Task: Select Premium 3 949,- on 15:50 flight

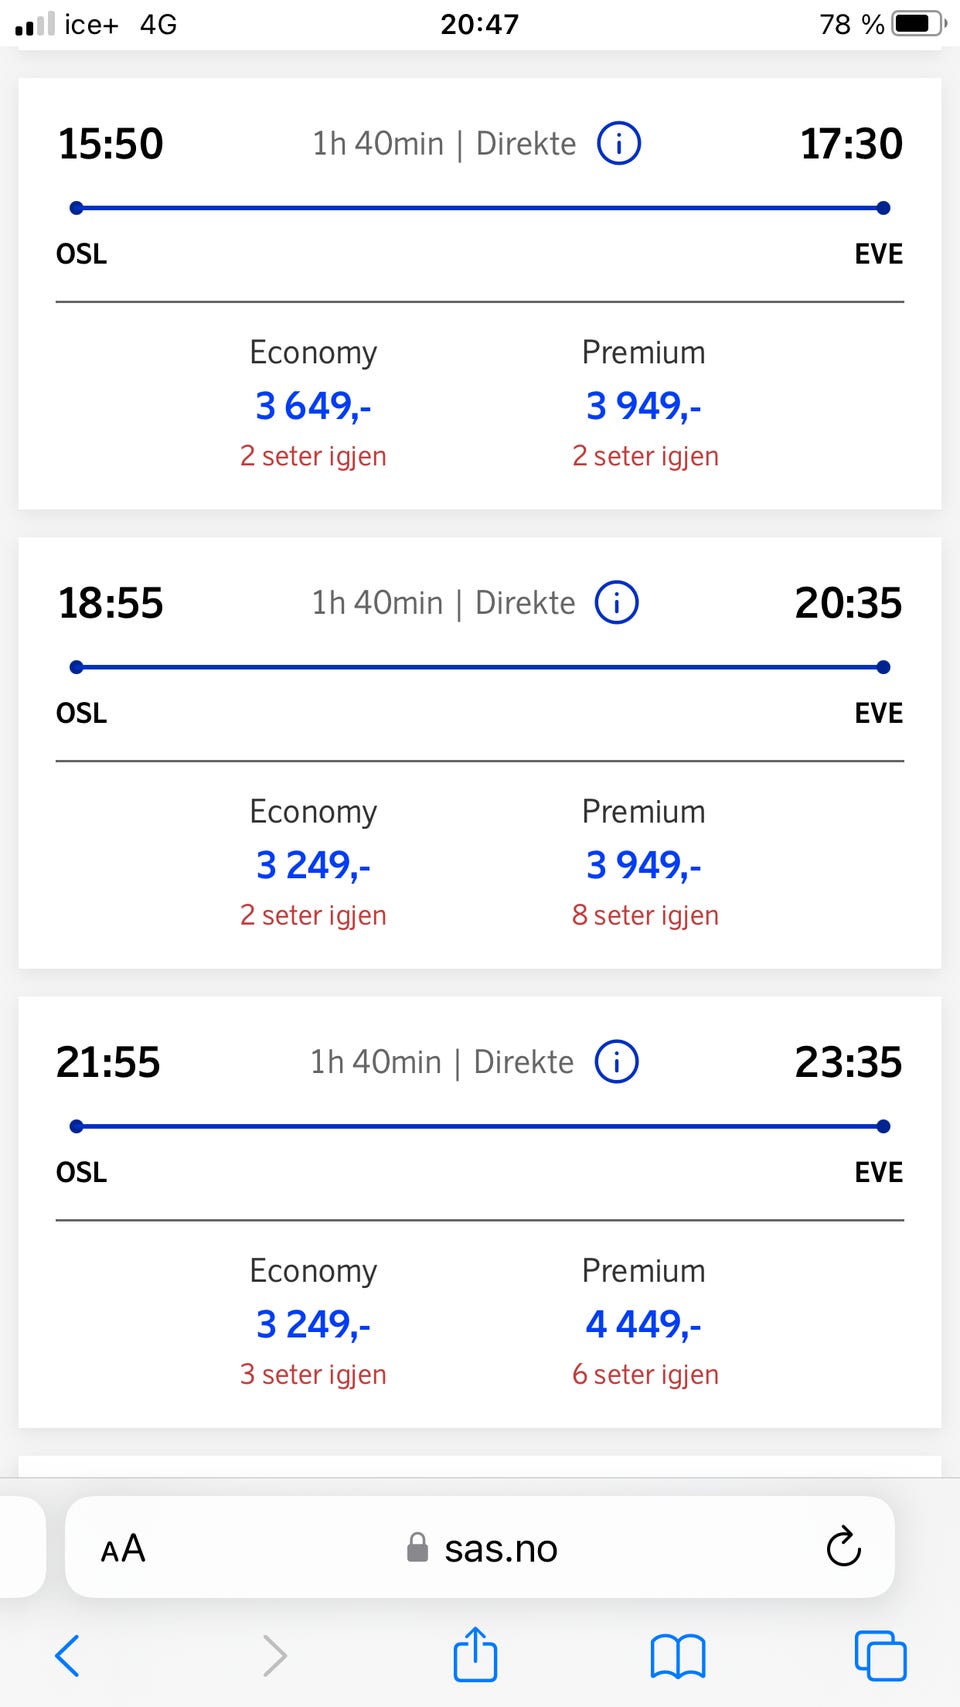Action: pos(644,406)
